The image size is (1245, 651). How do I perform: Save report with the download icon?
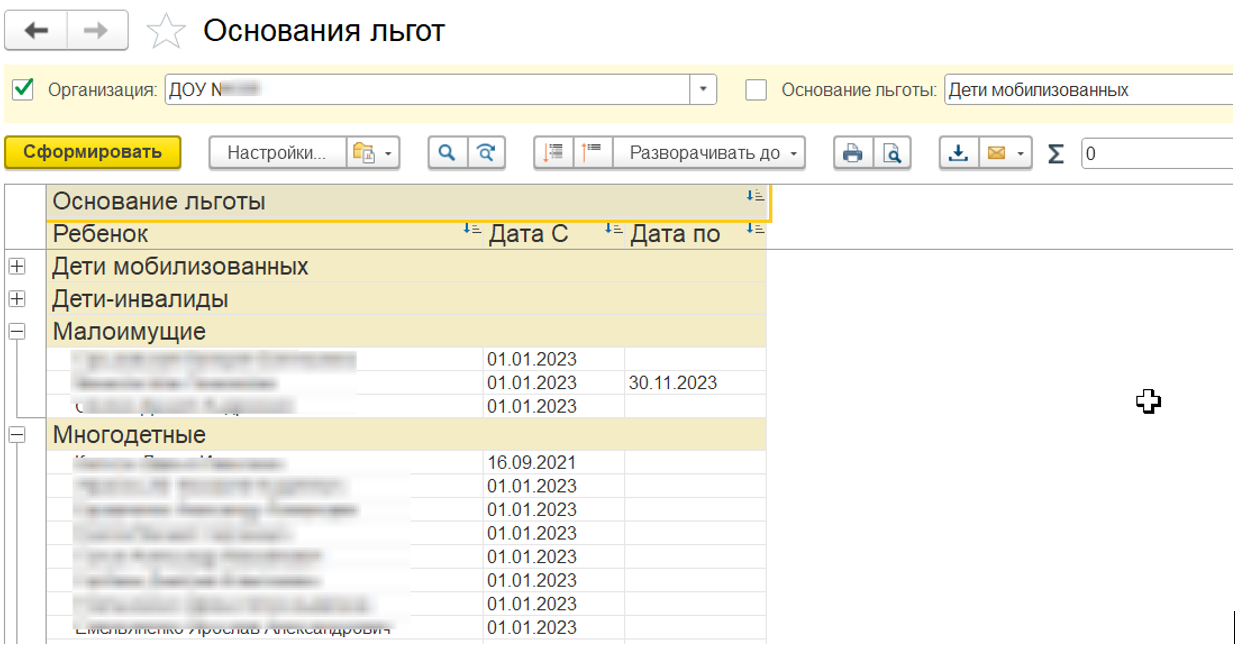958,153
